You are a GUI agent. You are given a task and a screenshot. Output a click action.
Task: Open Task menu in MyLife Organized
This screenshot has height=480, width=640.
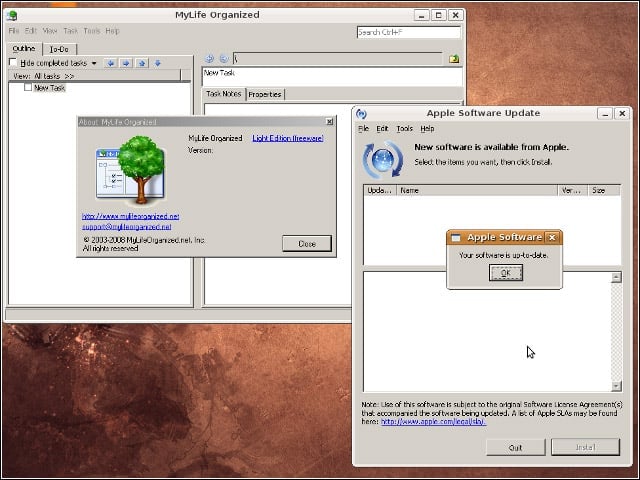click(x=70, y=31)
